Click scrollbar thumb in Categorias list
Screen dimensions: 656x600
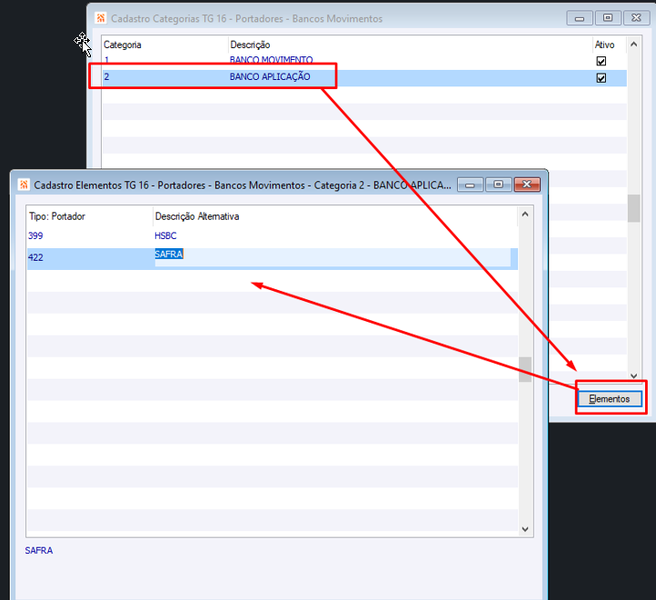[x=634, y=208]
